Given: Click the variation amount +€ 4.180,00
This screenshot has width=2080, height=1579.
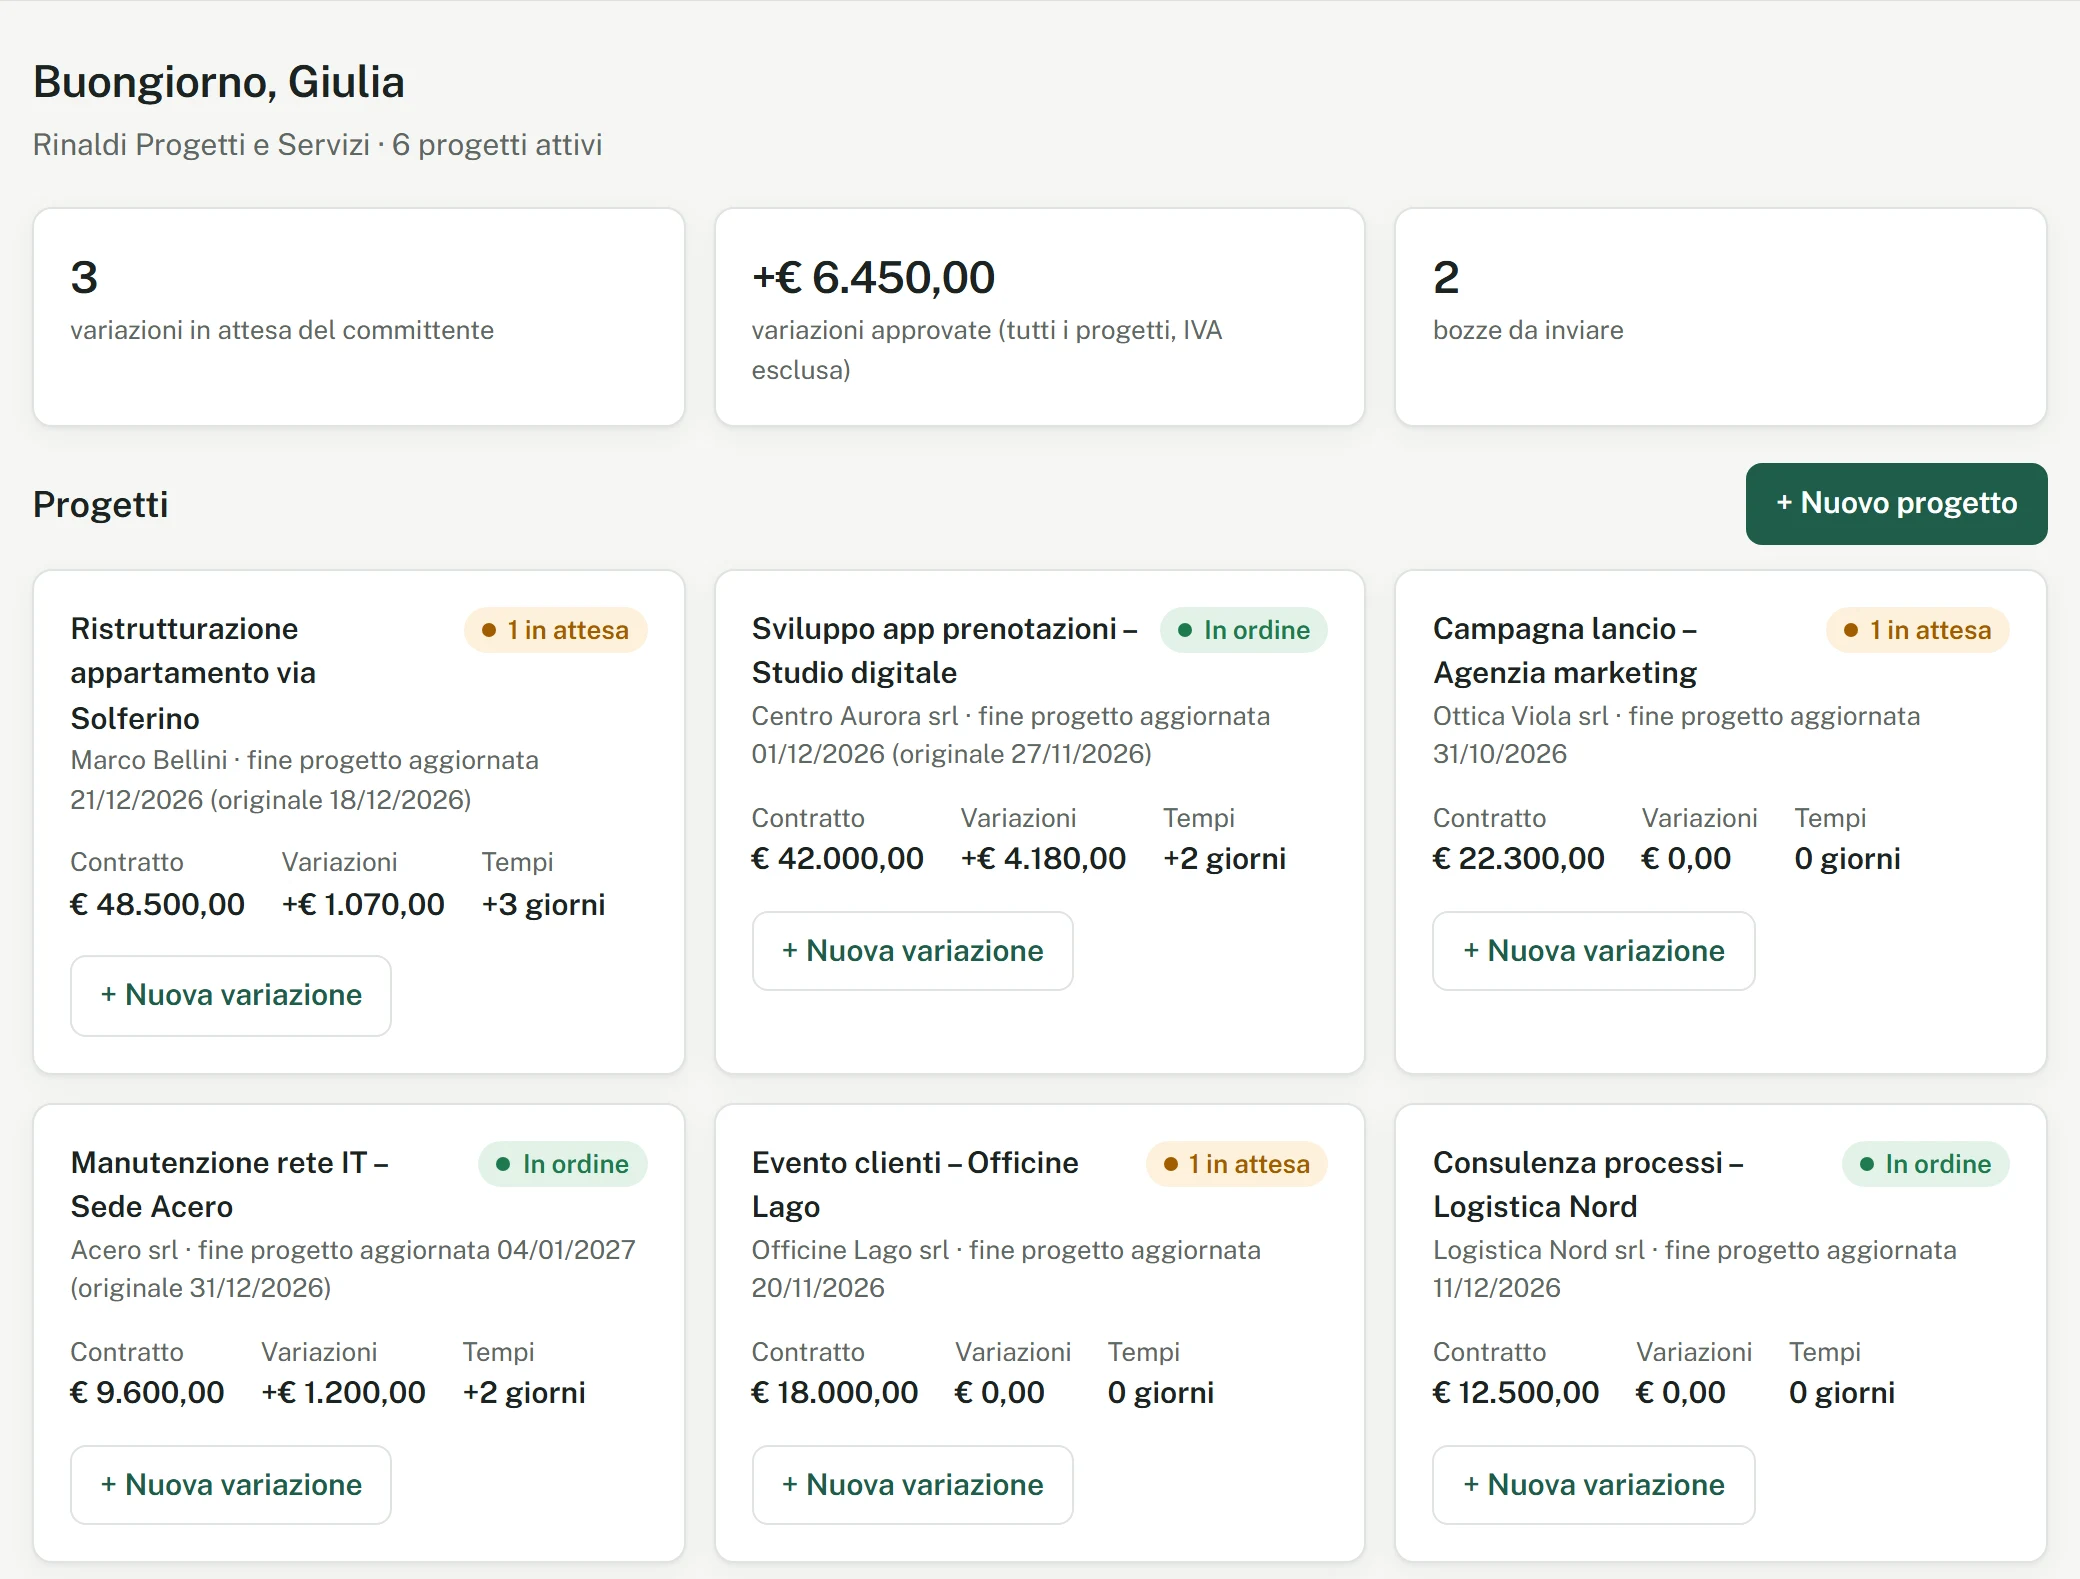Looking at the screenshot, I should [1043, 859].
